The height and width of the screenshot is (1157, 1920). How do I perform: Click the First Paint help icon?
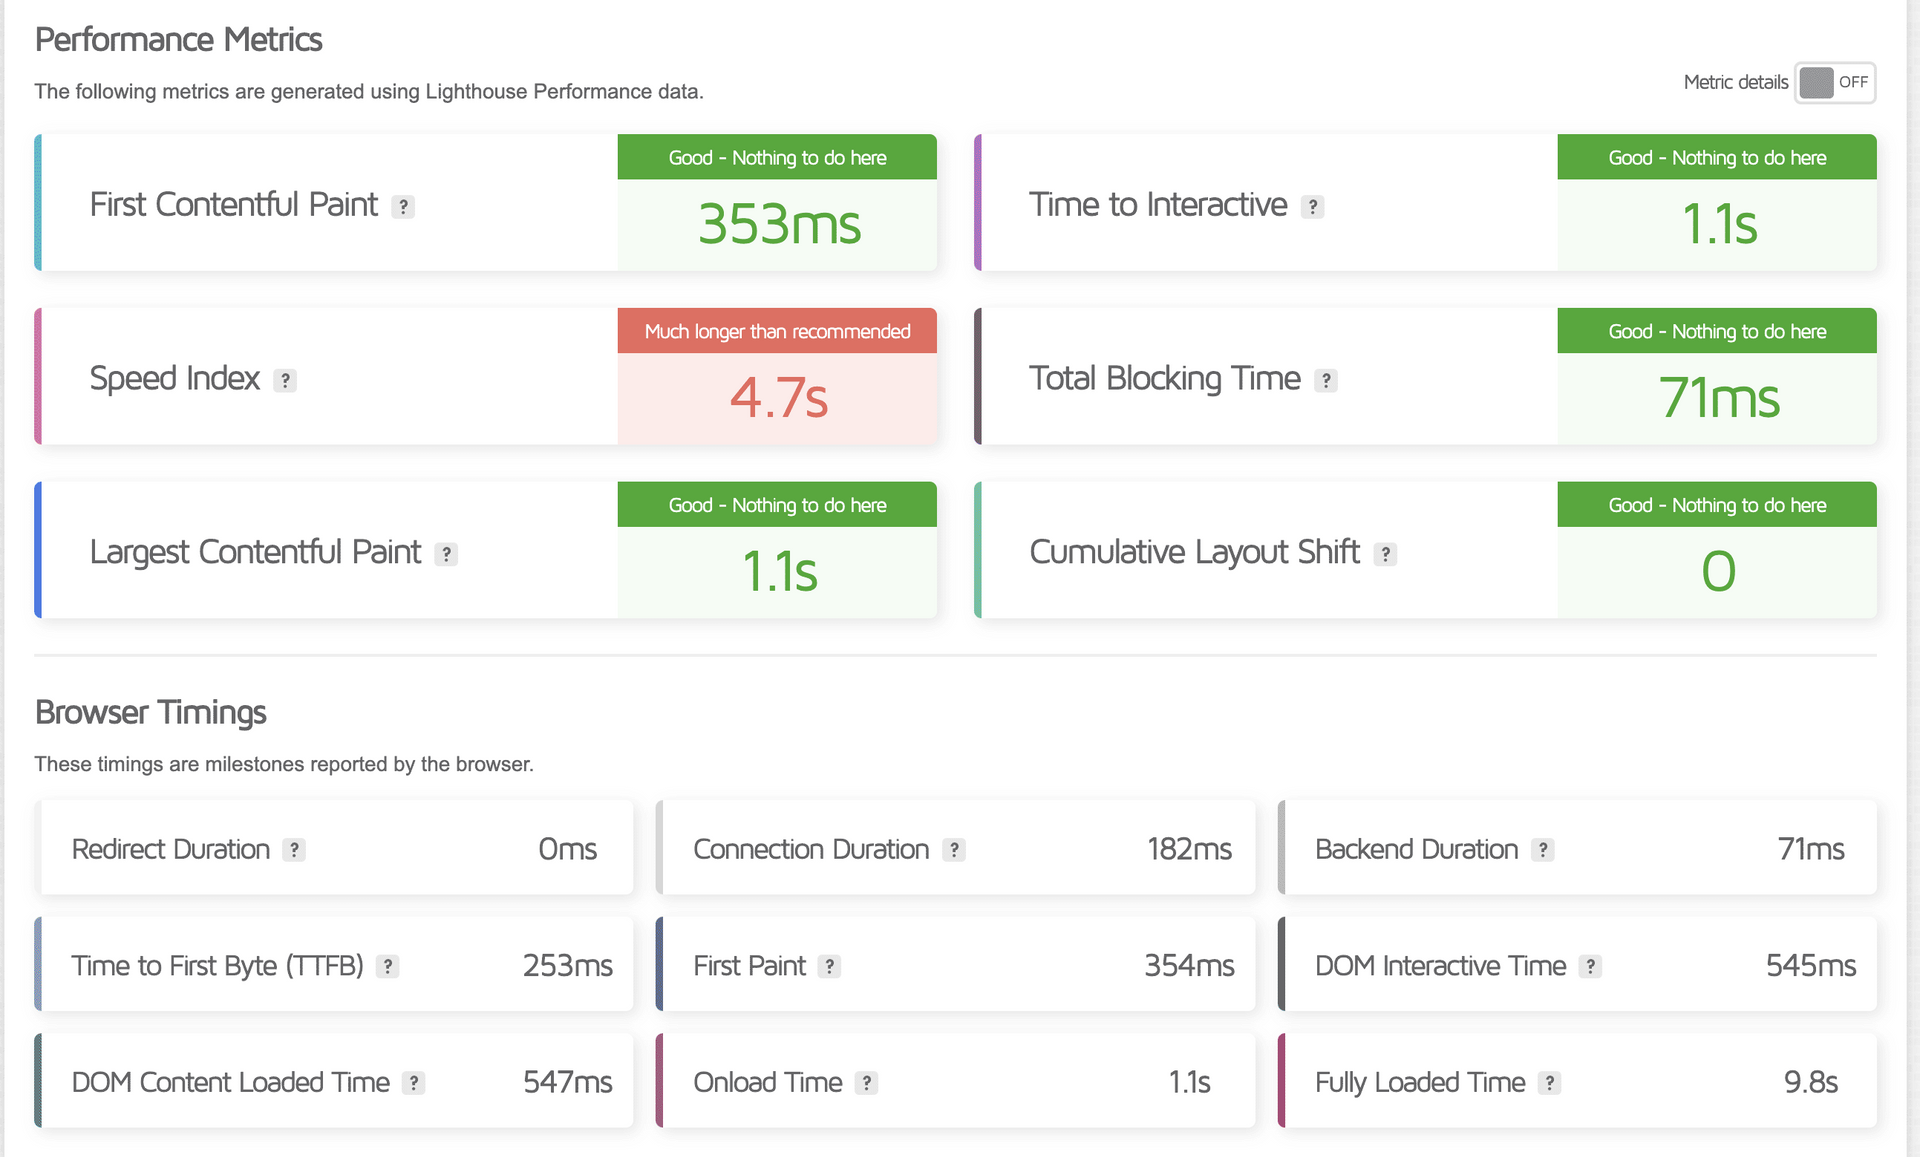(829, 967)
